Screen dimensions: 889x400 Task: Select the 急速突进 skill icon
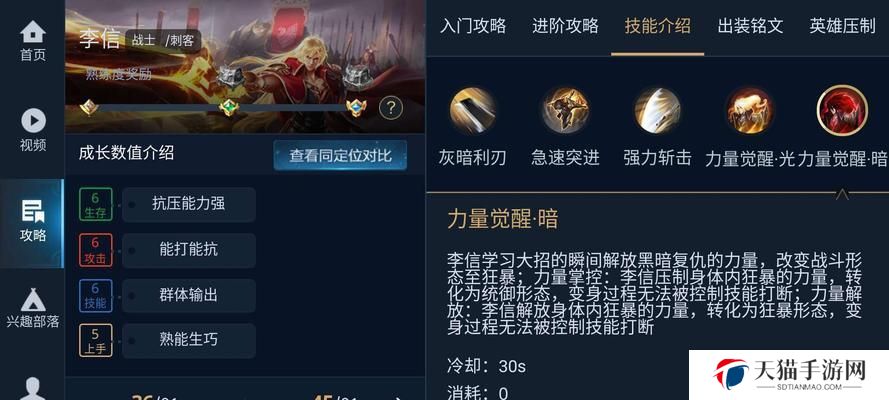point(565,110)
